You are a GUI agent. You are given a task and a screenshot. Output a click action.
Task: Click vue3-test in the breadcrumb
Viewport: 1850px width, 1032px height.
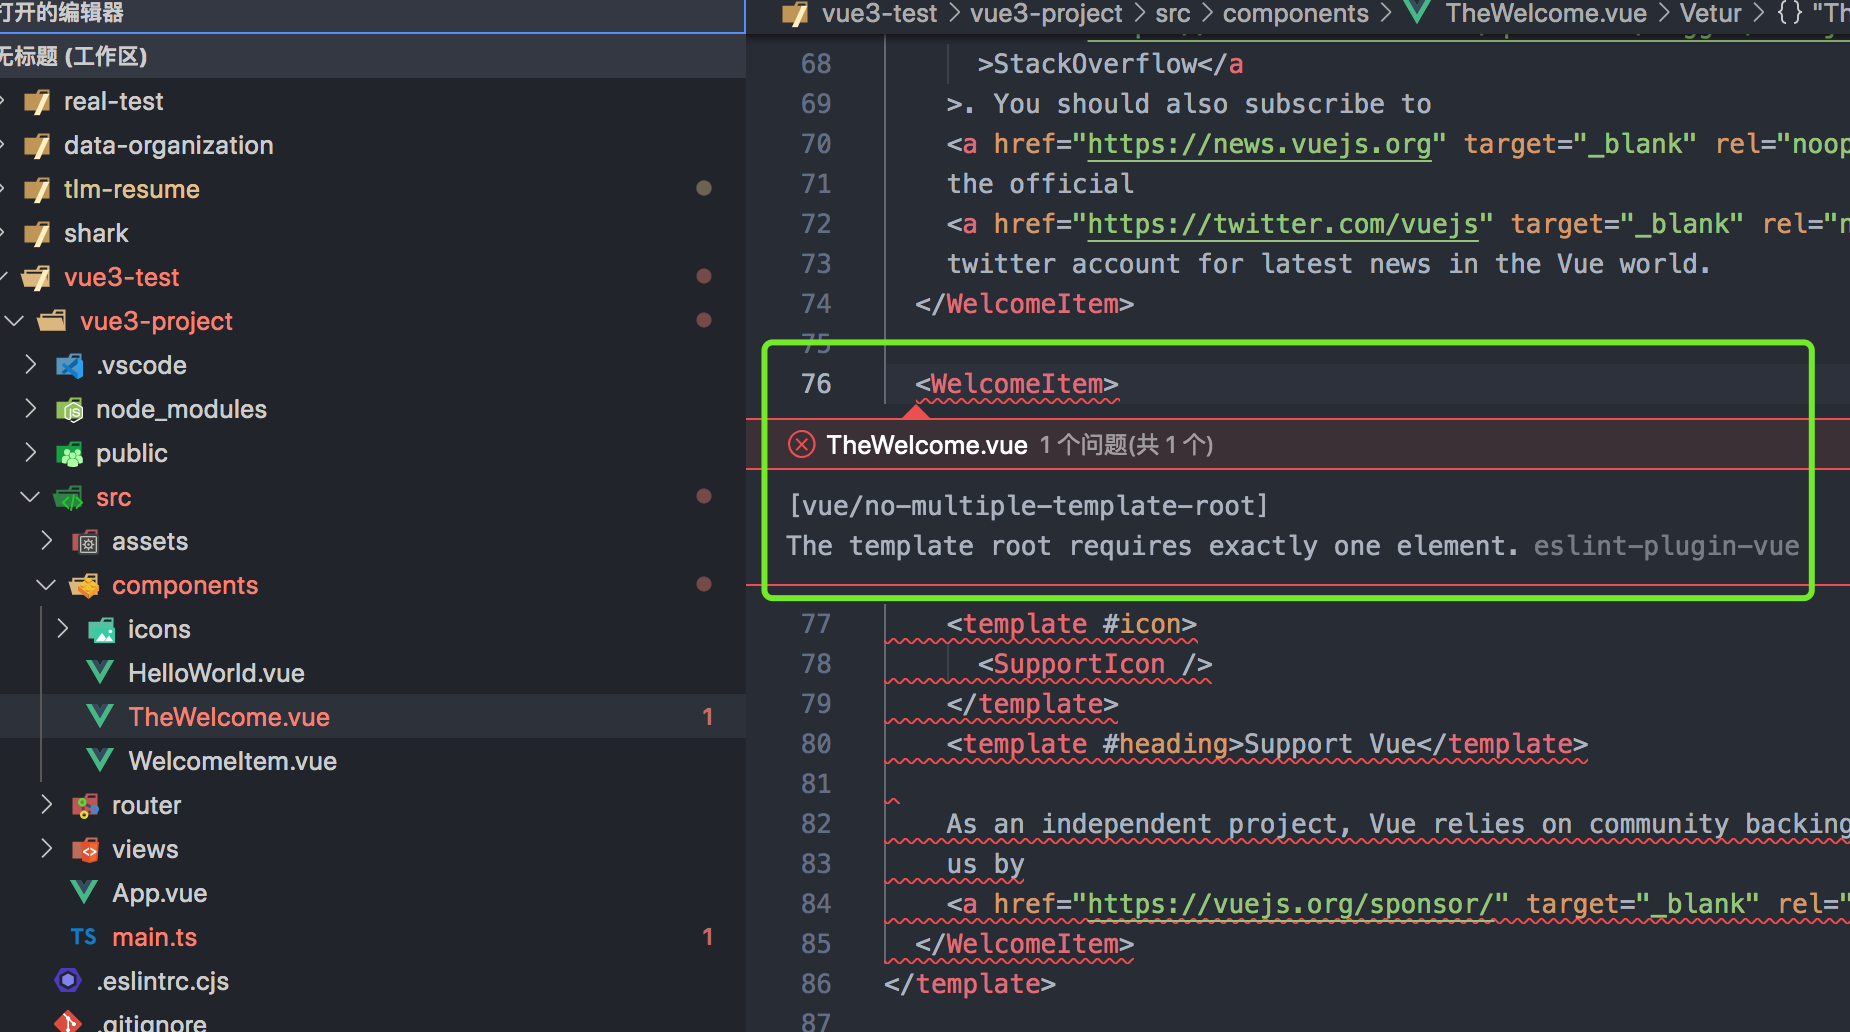(x=879, y=14)
